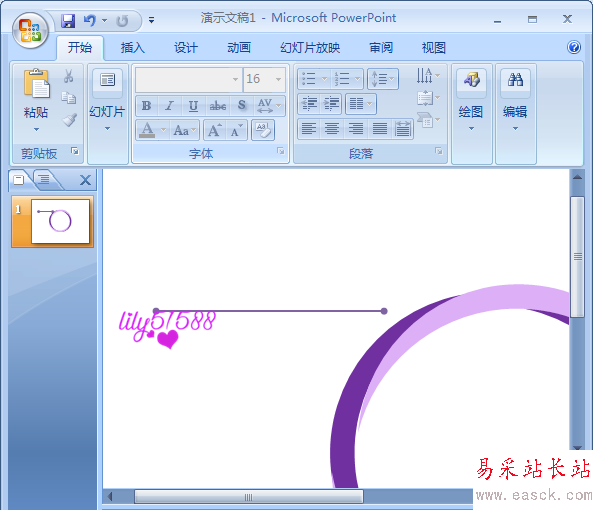This screenshot has height=510, width=593.
Task: Expand the numbering list dropdown arrow
Action: coord(357,79)
